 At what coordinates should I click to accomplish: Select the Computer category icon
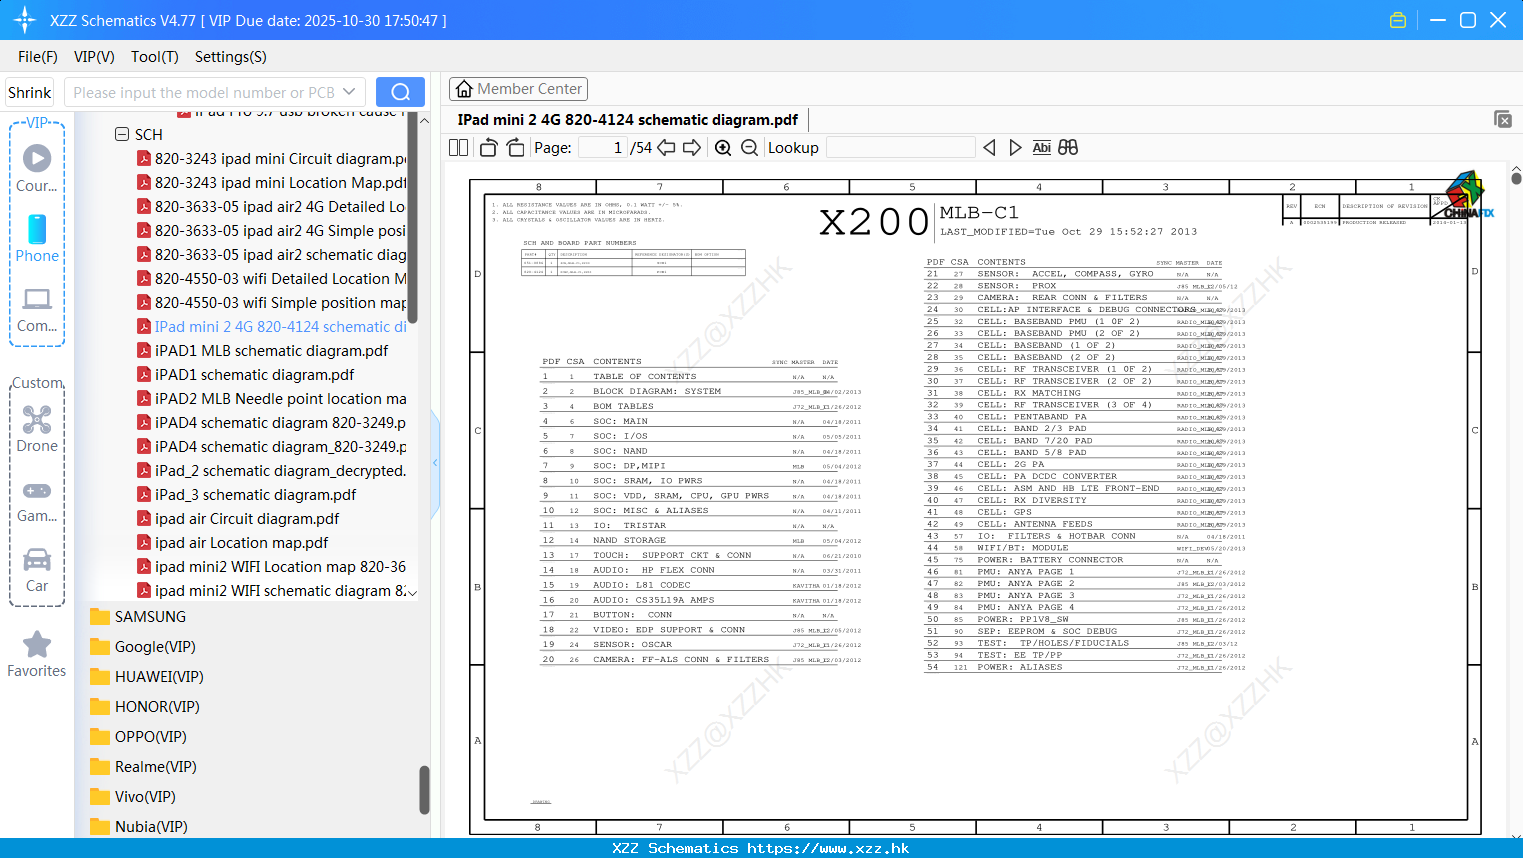pyautogui.click(x=37, y=309)
